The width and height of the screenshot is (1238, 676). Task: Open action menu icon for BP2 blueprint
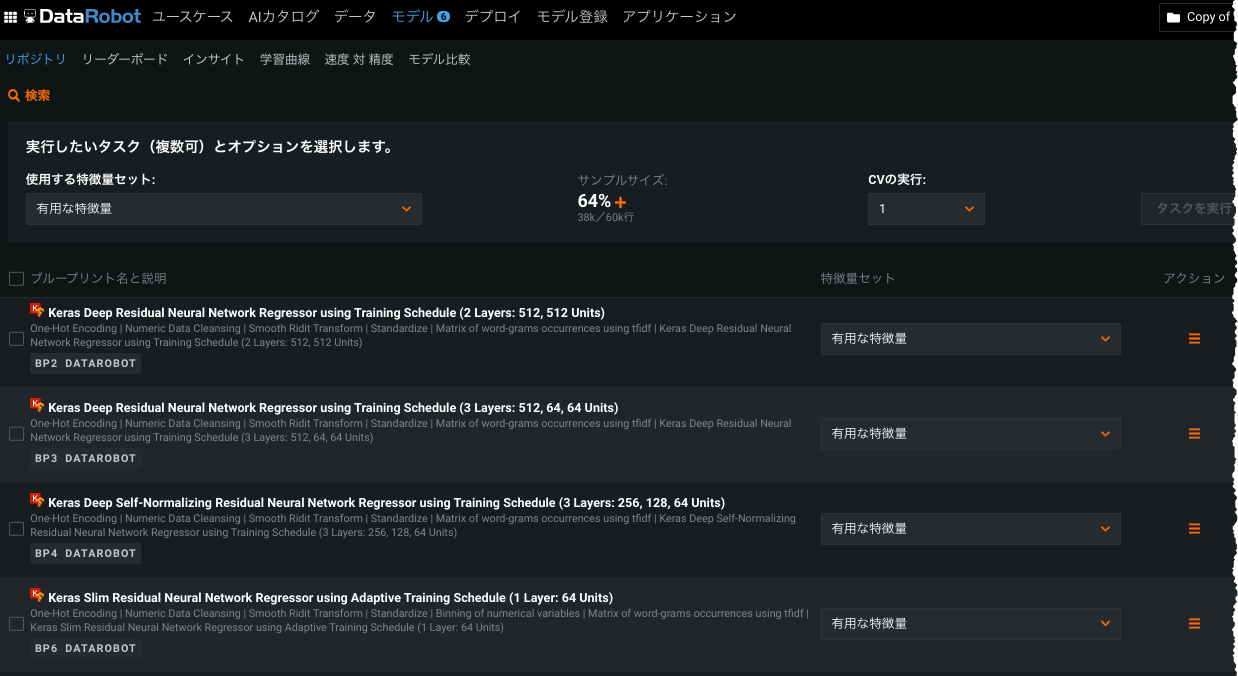(1194, 339)
